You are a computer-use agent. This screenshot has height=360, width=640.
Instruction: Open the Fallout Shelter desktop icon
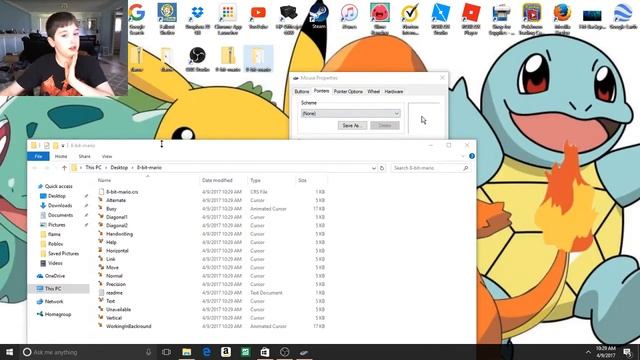167,18
